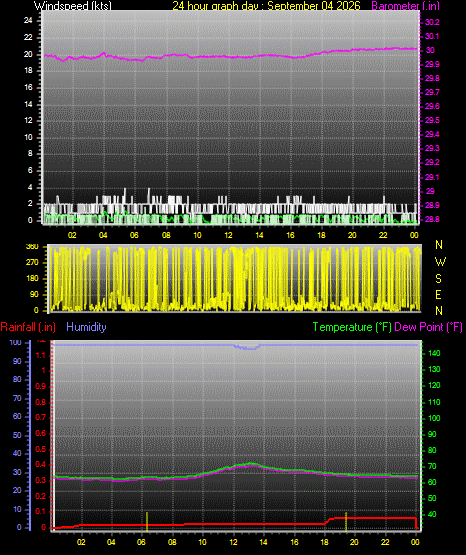Click '100' on the blue humidity axis

pyautogui.click(x=16, y=342)
